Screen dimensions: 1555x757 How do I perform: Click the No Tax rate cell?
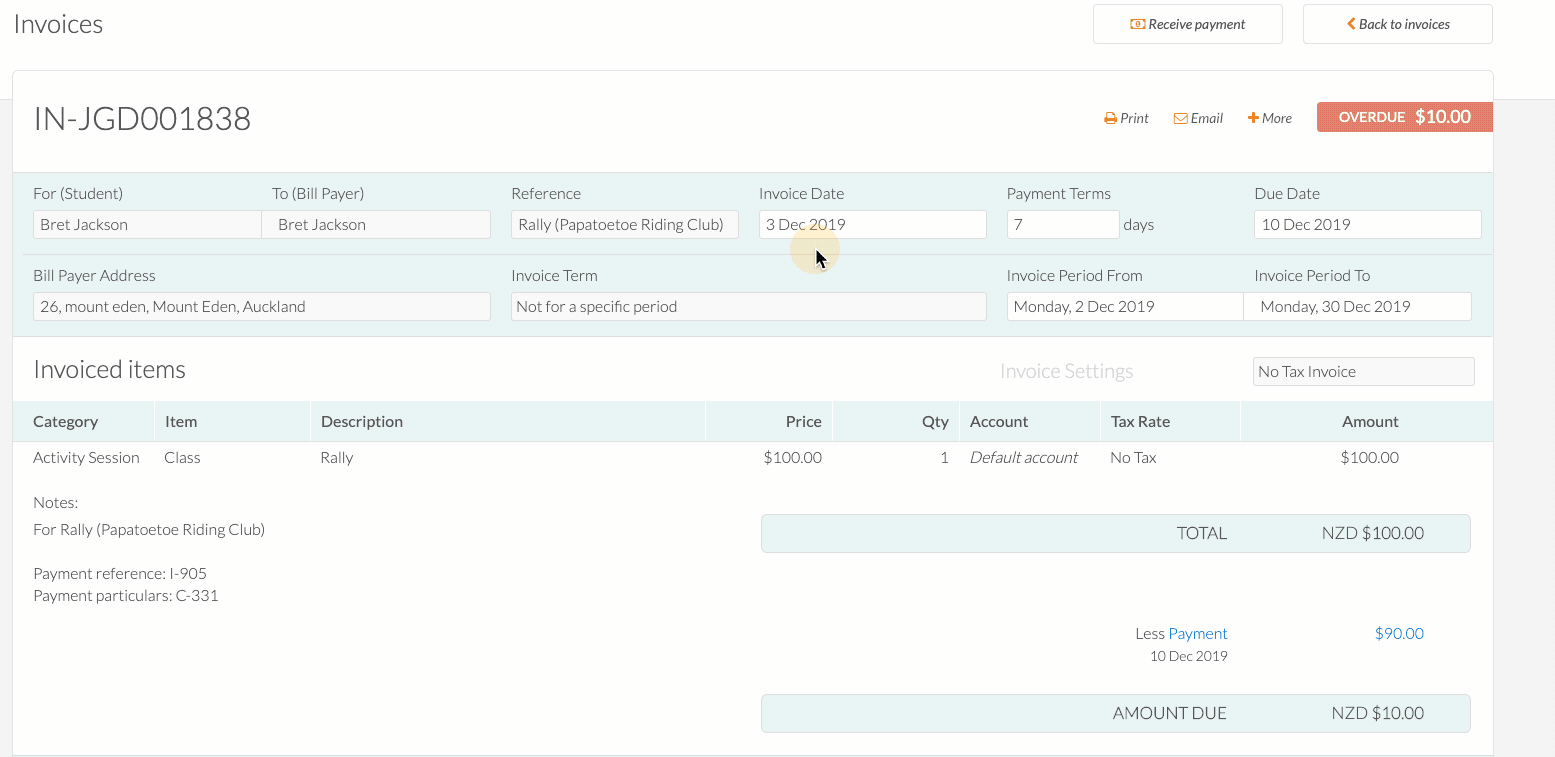click(1133, 457)
